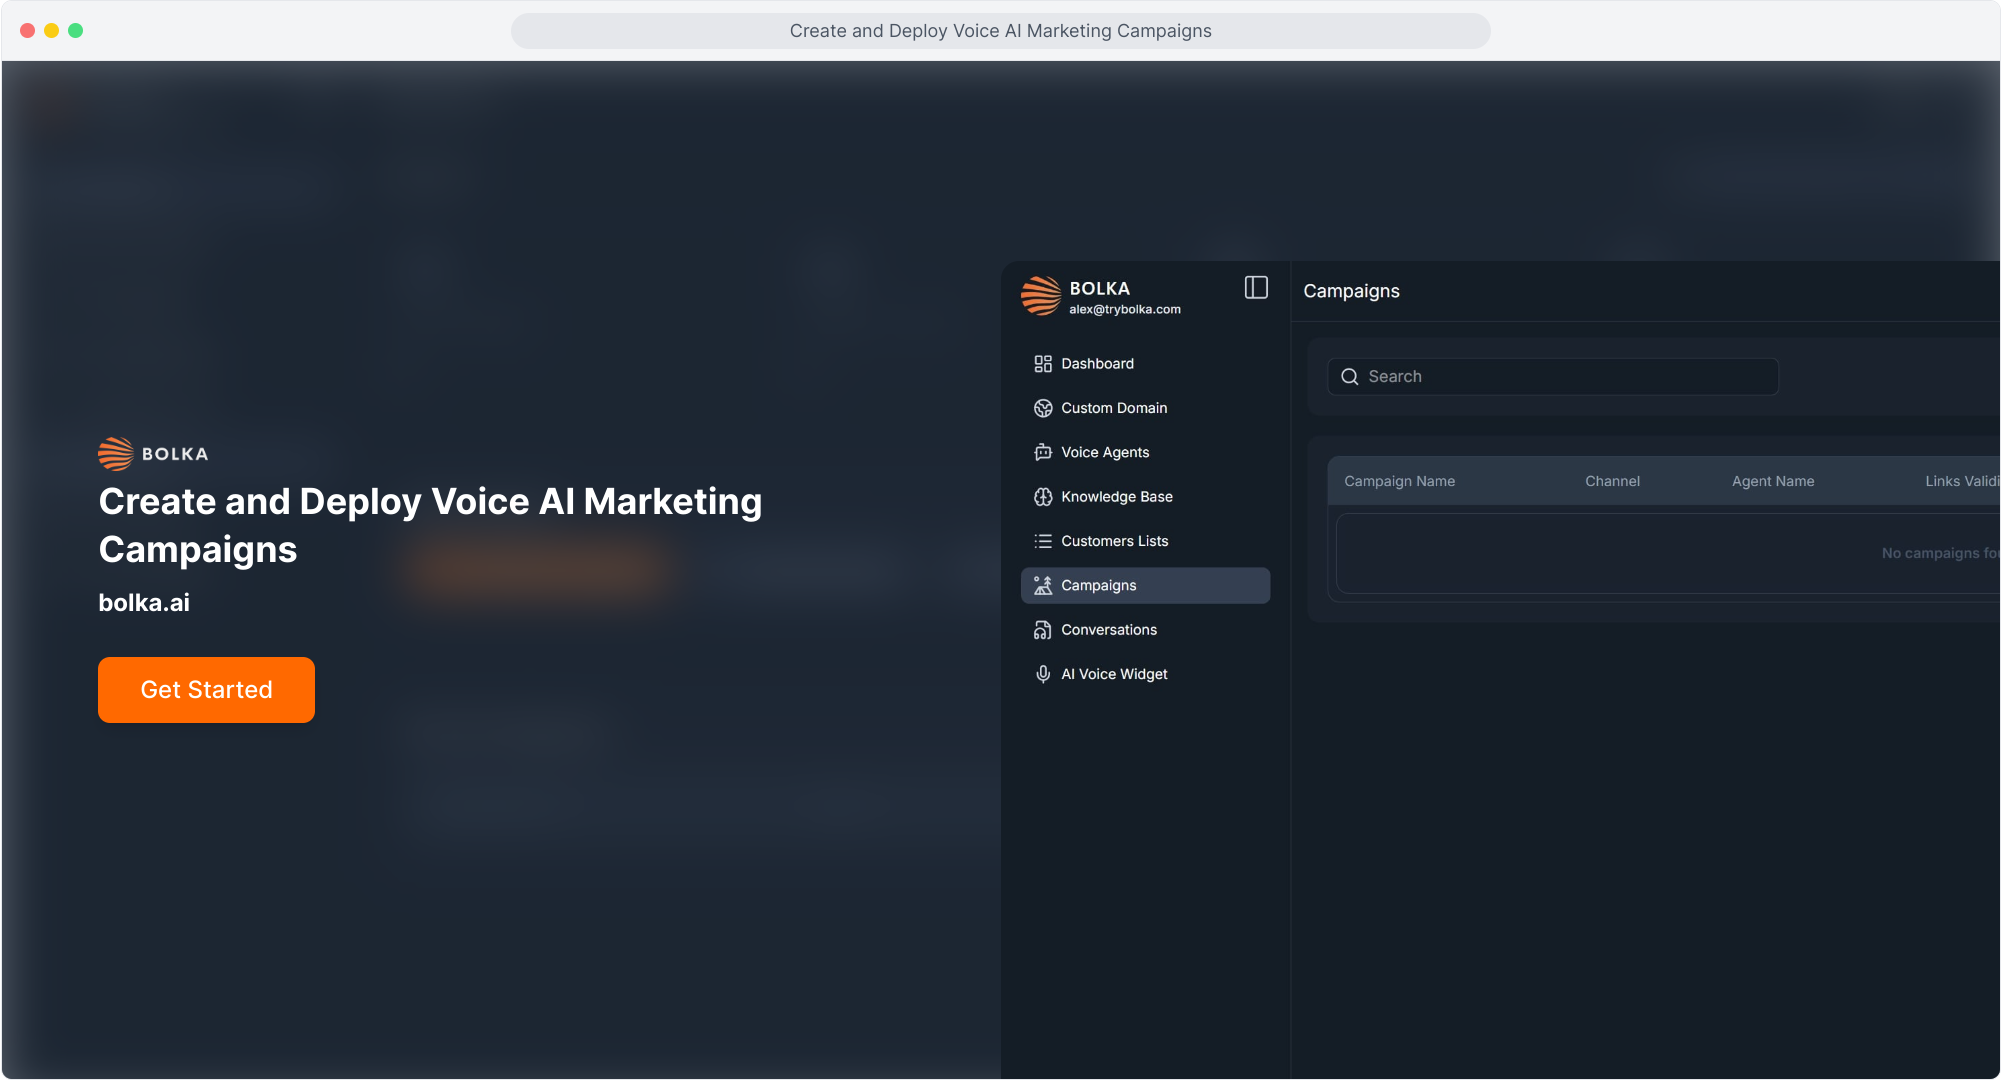The height and width of the screenshot is (1080, 2002).
Task: Click the Channel column header
Action: (x=1612, y=481)
